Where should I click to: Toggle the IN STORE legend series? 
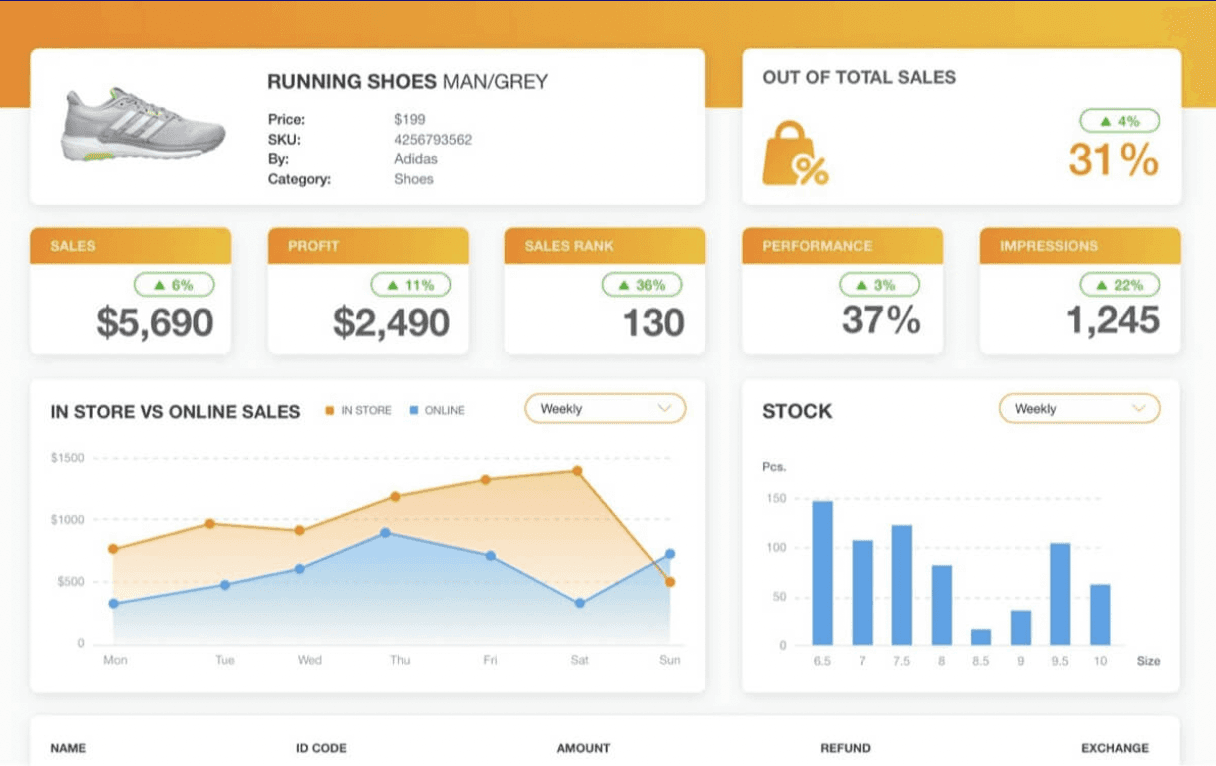358,410
